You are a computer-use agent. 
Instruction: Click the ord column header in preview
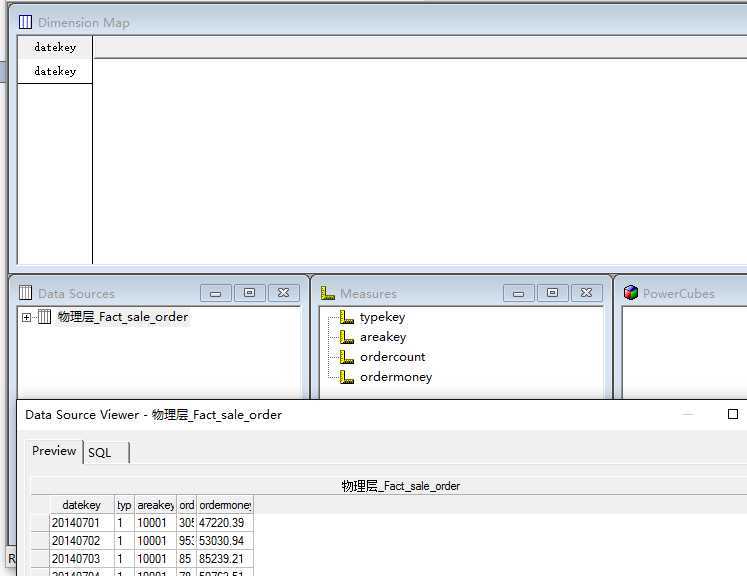tap(186, 505)
